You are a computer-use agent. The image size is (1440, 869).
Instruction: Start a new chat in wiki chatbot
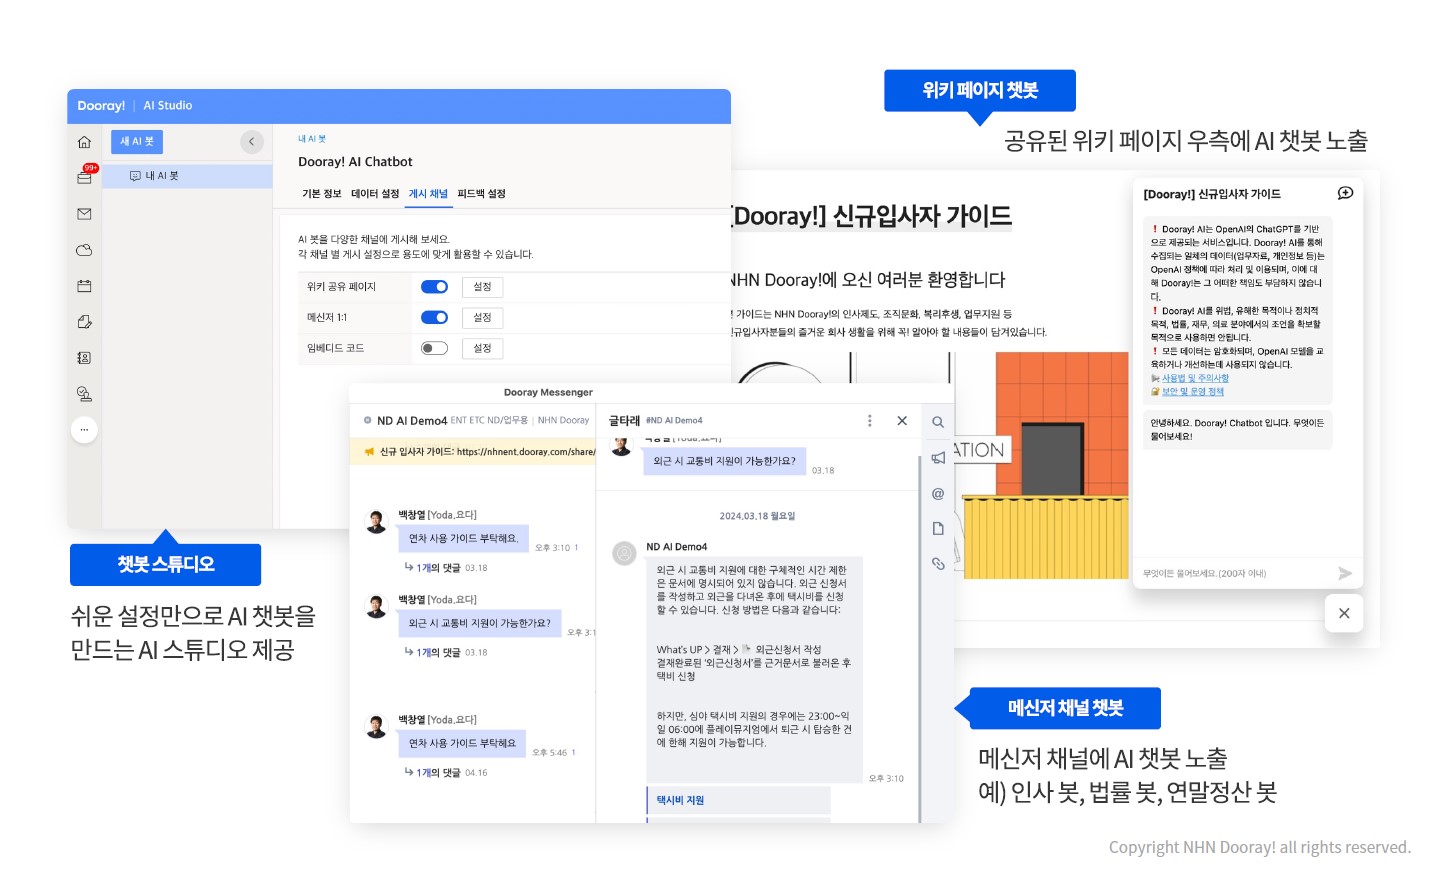click(1345, 193)
